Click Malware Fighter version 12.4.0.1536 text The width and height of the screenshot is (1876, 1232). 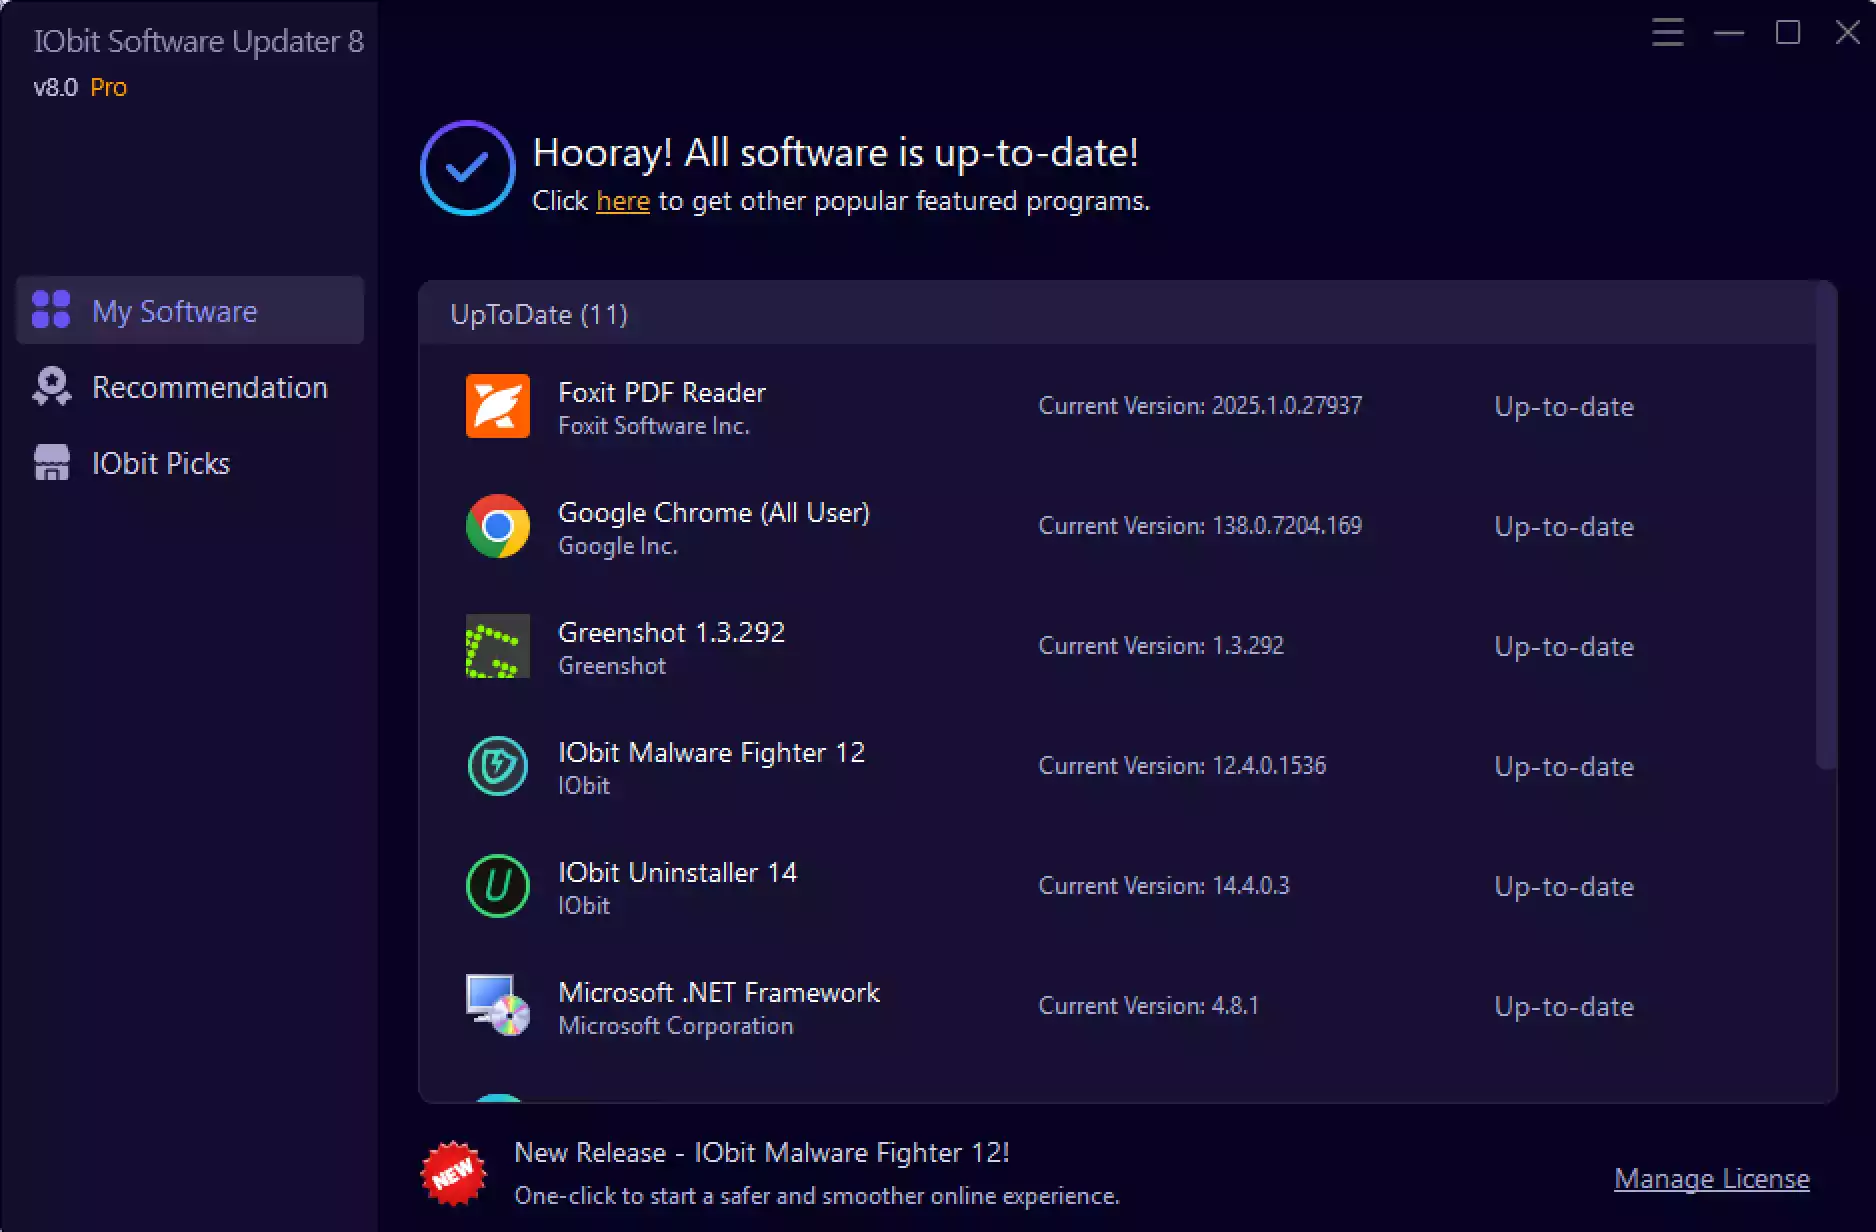[1182, 766]
